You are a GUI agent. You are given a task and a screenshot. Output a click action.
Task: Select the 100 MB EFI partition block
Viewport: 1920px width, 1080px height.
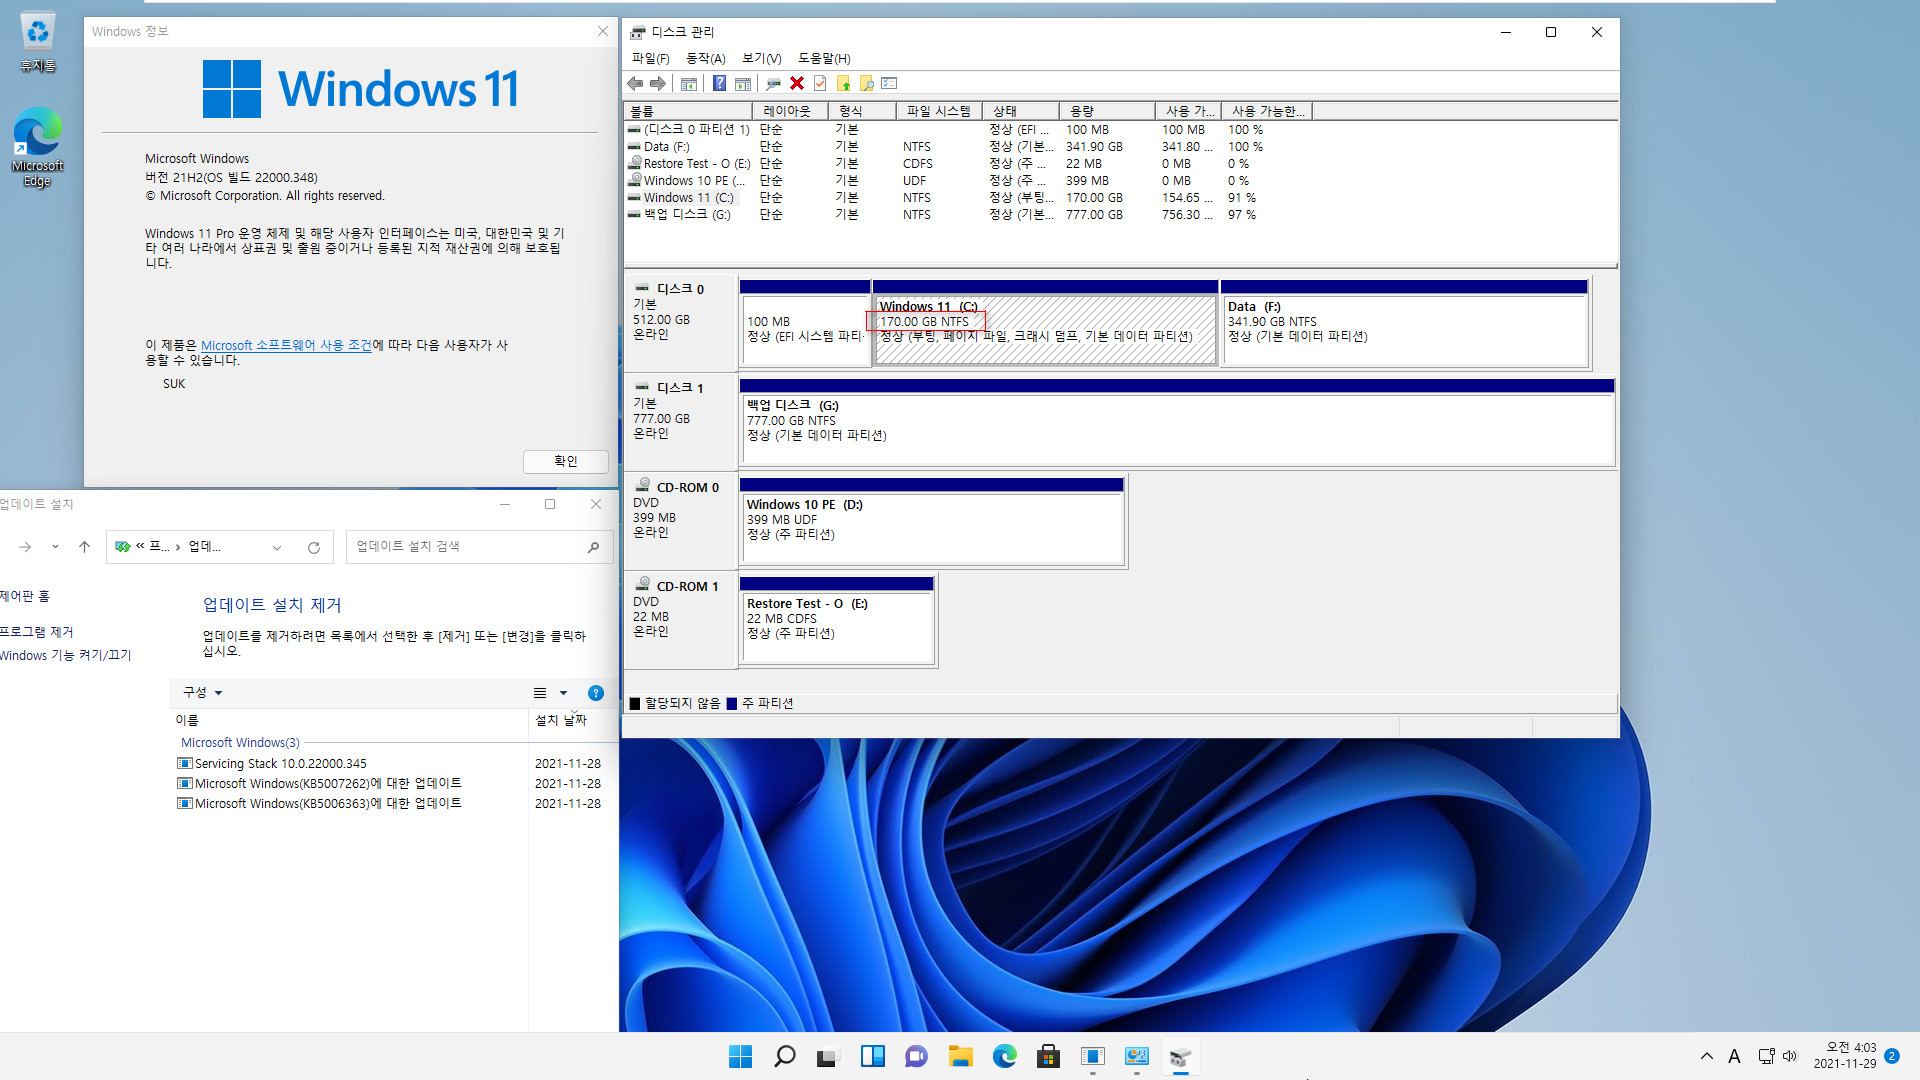tap(805, 324)
